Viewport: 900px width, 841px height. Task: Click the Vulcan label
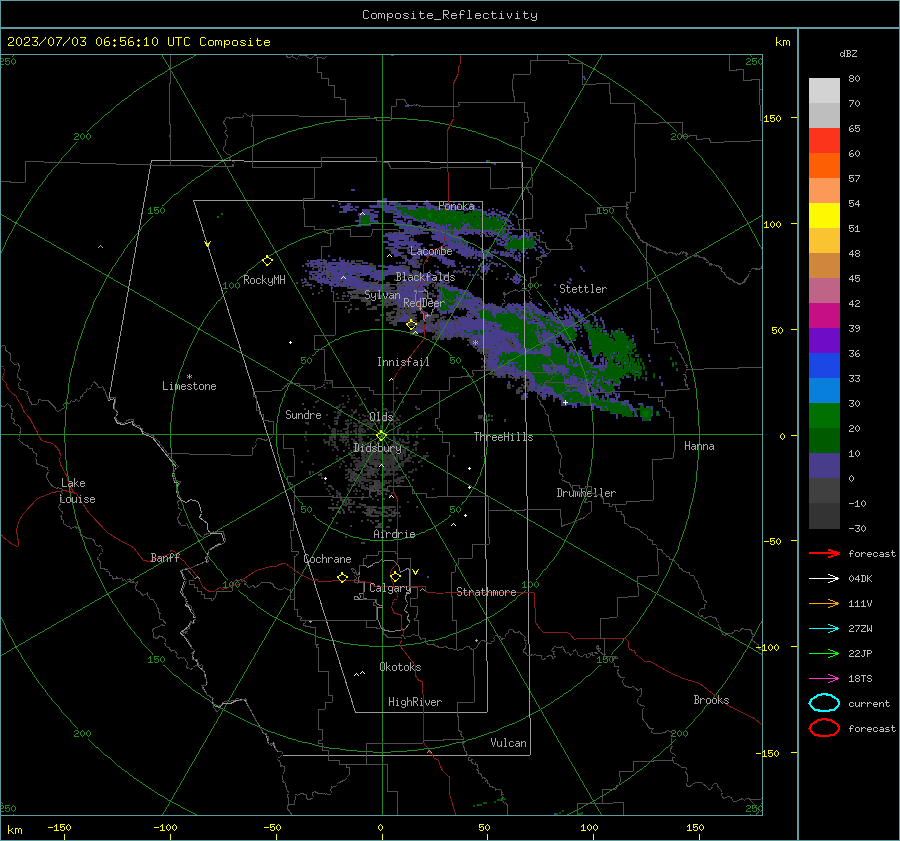coord(508,743)
